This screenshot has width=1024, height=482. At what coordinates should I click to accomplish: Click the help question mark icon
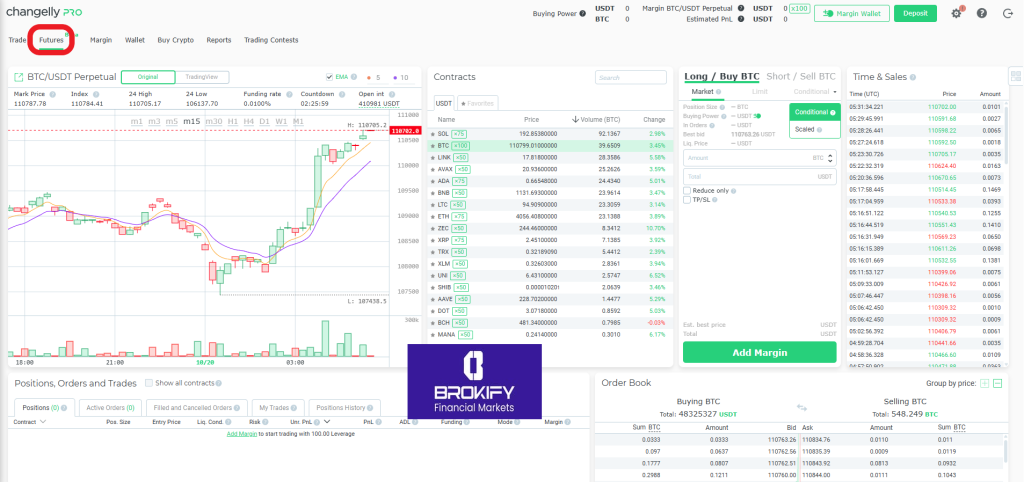tap(981, 14)
